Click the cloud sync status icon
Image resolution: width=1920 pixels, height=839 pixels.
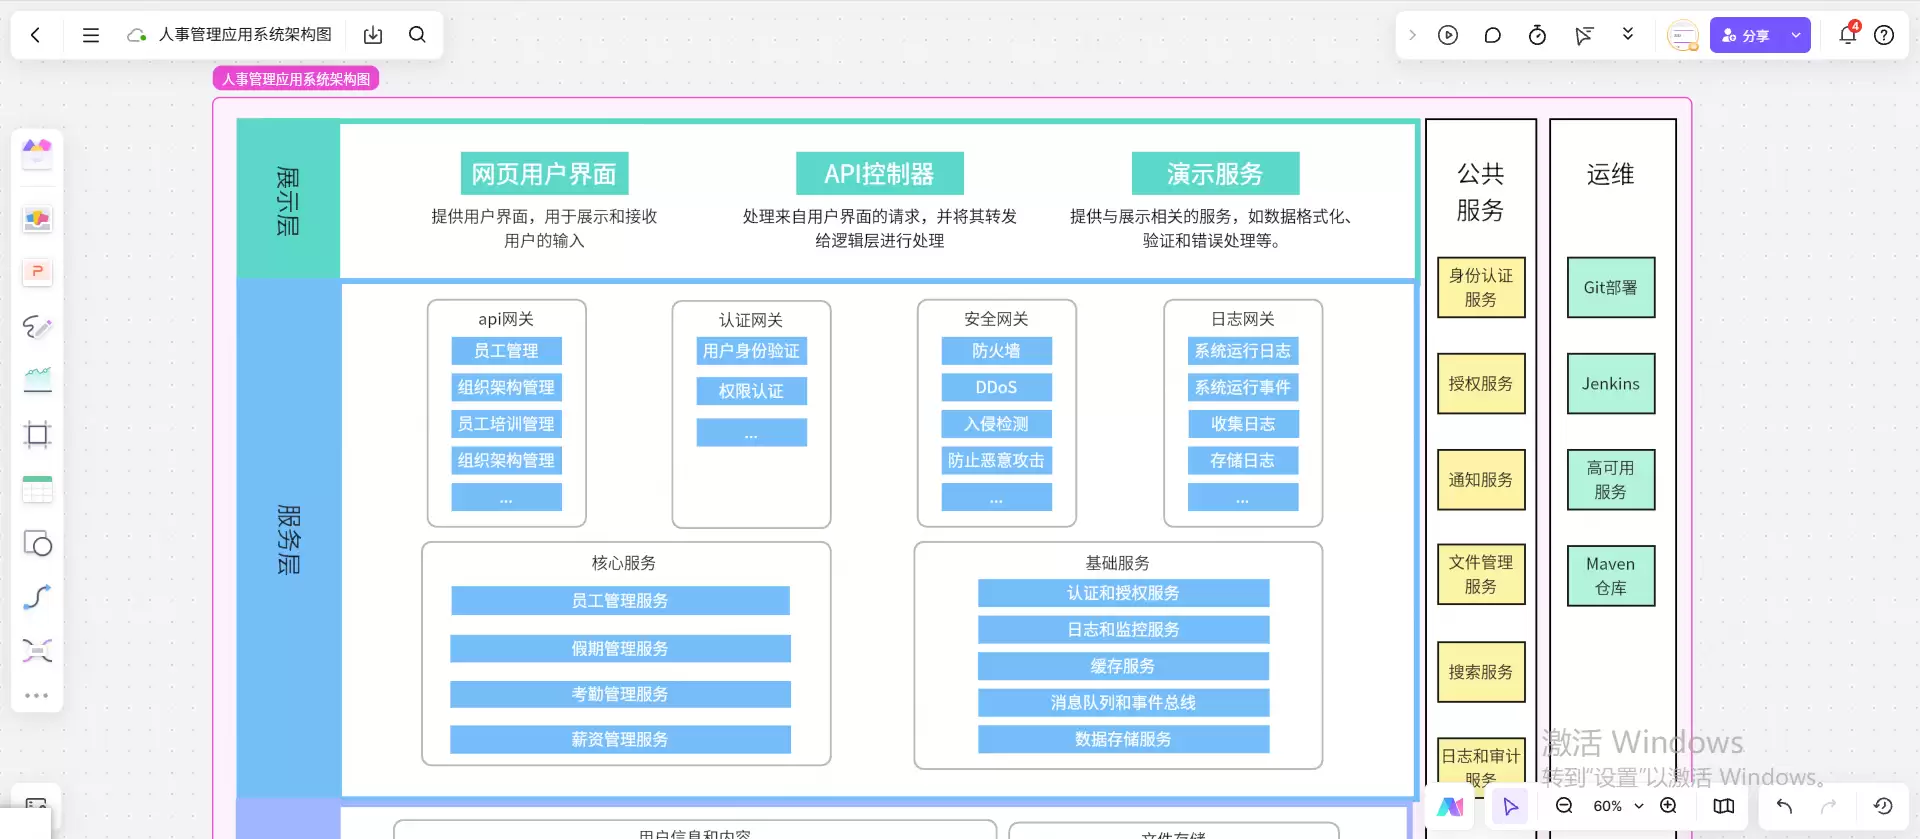click(x=137, y=35)
